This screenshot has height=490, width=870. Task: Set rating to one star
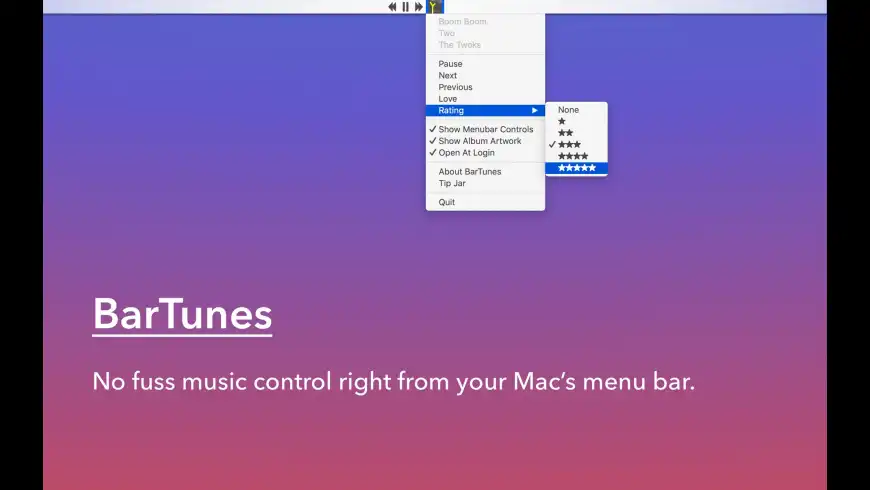(x=576, y=122)
